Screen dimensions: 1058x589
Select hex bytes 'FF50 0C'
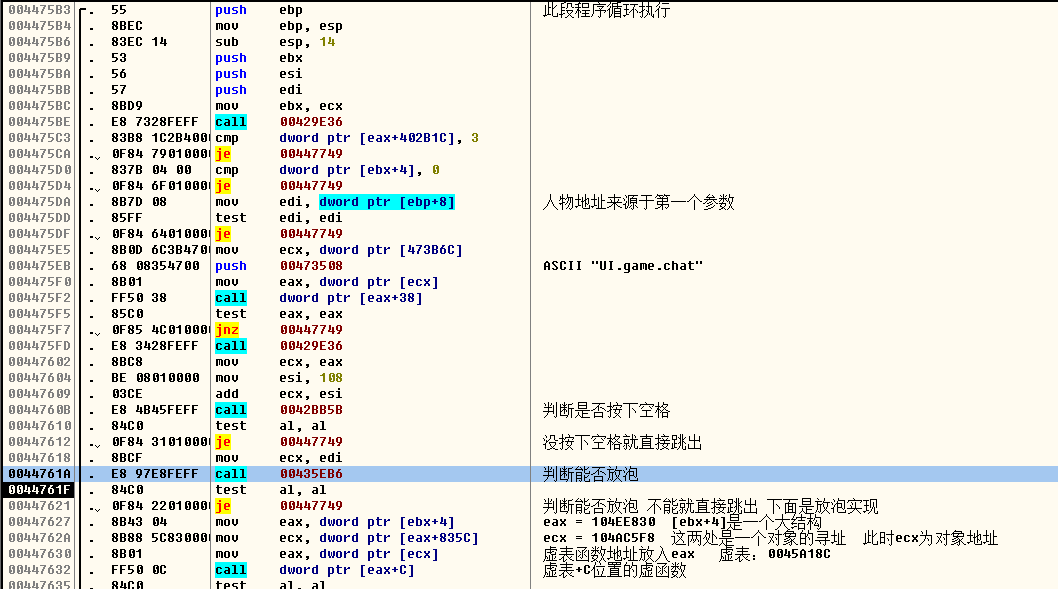139,570
